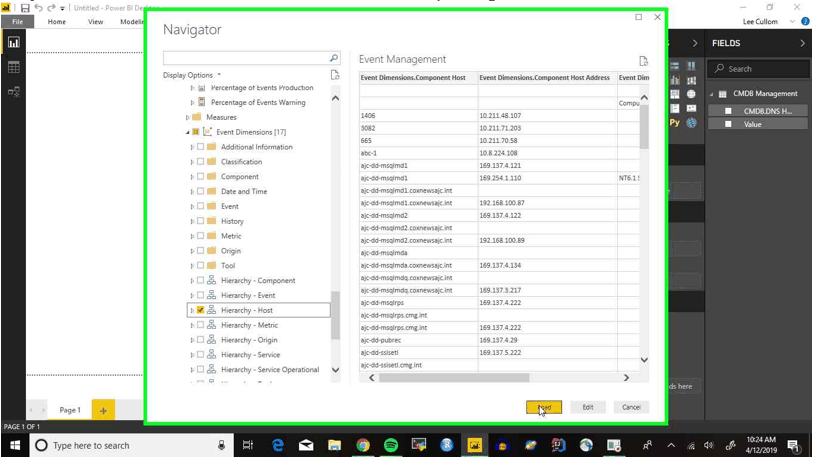This screenshot has height=458, width=814.
Task: Click the tree list down scroll arrow
Action: click(335, 370)
